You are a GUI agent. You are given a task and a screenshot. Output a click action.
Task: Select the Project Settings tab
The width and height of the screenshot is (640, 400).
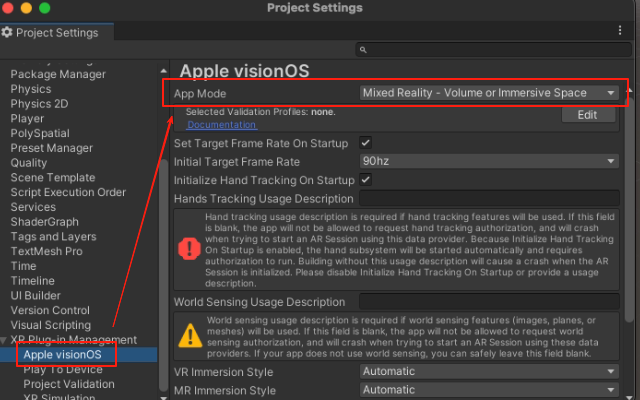[x=57, y=32]
